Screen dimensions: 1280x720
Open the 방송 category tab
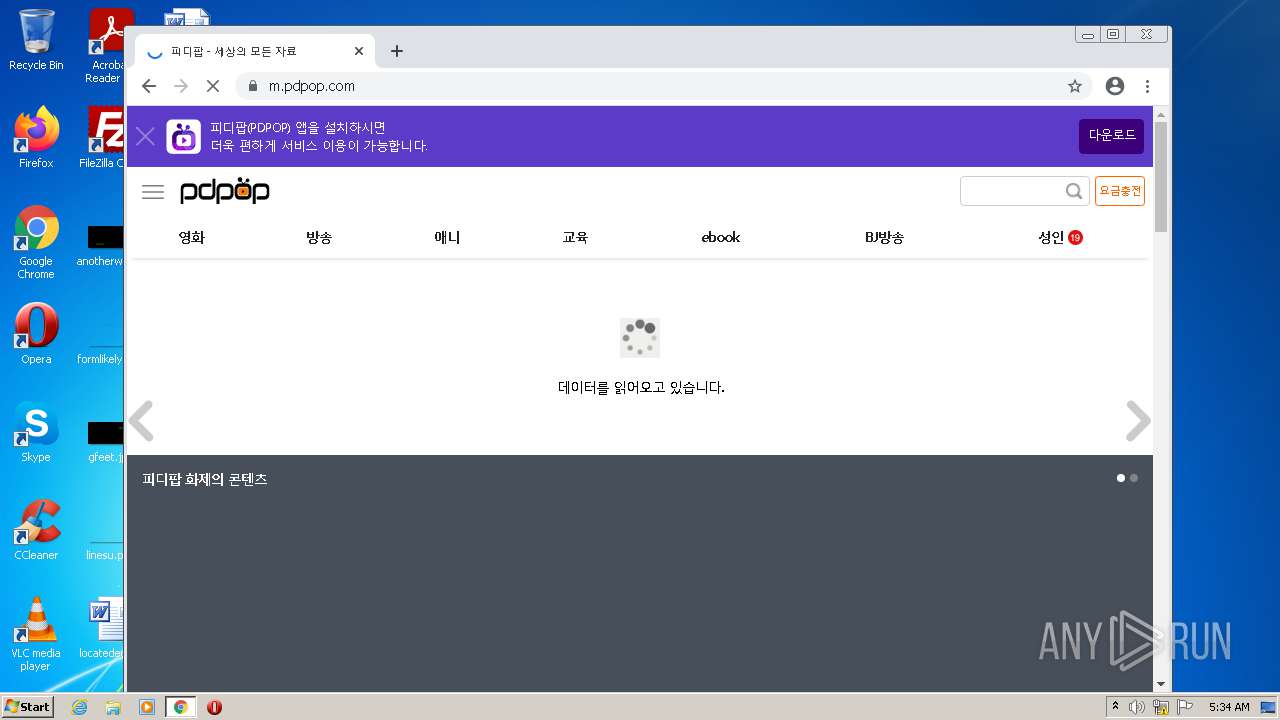click(319, 237)
